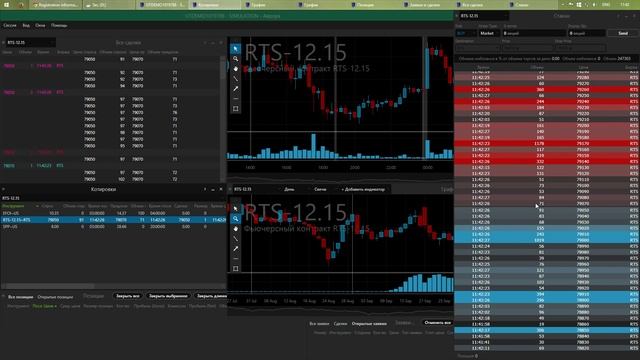Open the BUY side dropdown in order panel
This screenshot has width=640, height=360.
(466, 33)
